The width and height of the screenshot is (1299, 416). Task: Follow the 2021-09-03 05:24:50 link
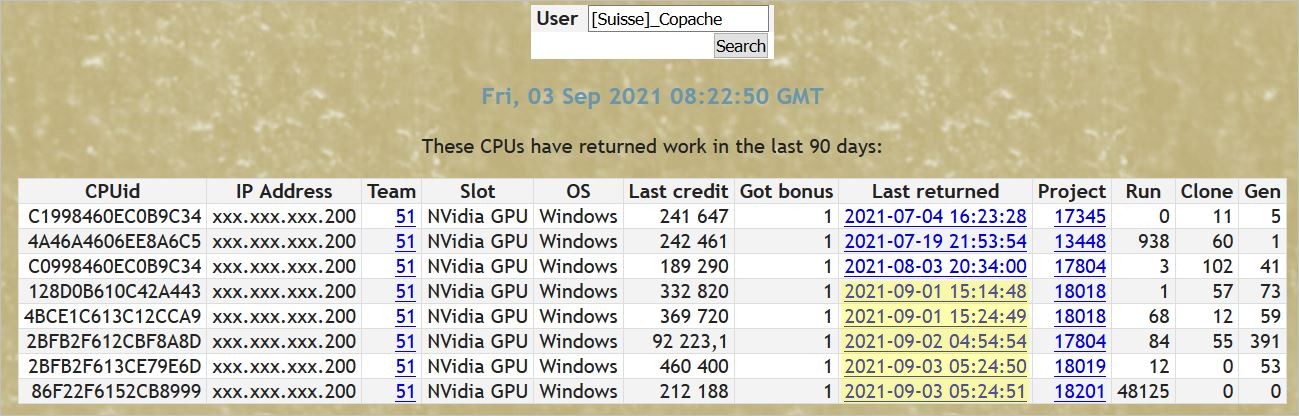tap(935, 366)
